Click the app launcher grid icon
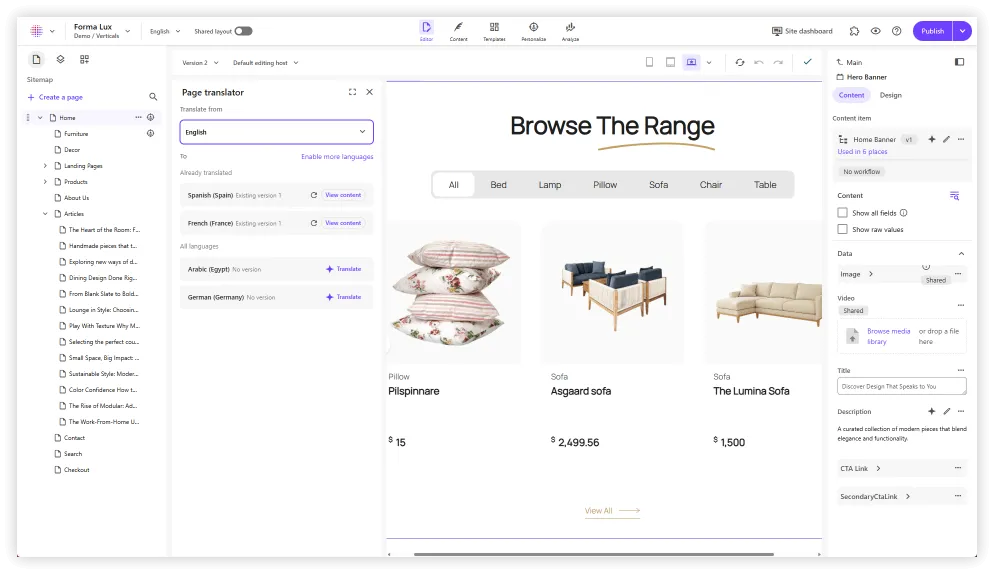The height and width of the screenshot is (574, 994). pyautogui.click(x=37, y=30)
